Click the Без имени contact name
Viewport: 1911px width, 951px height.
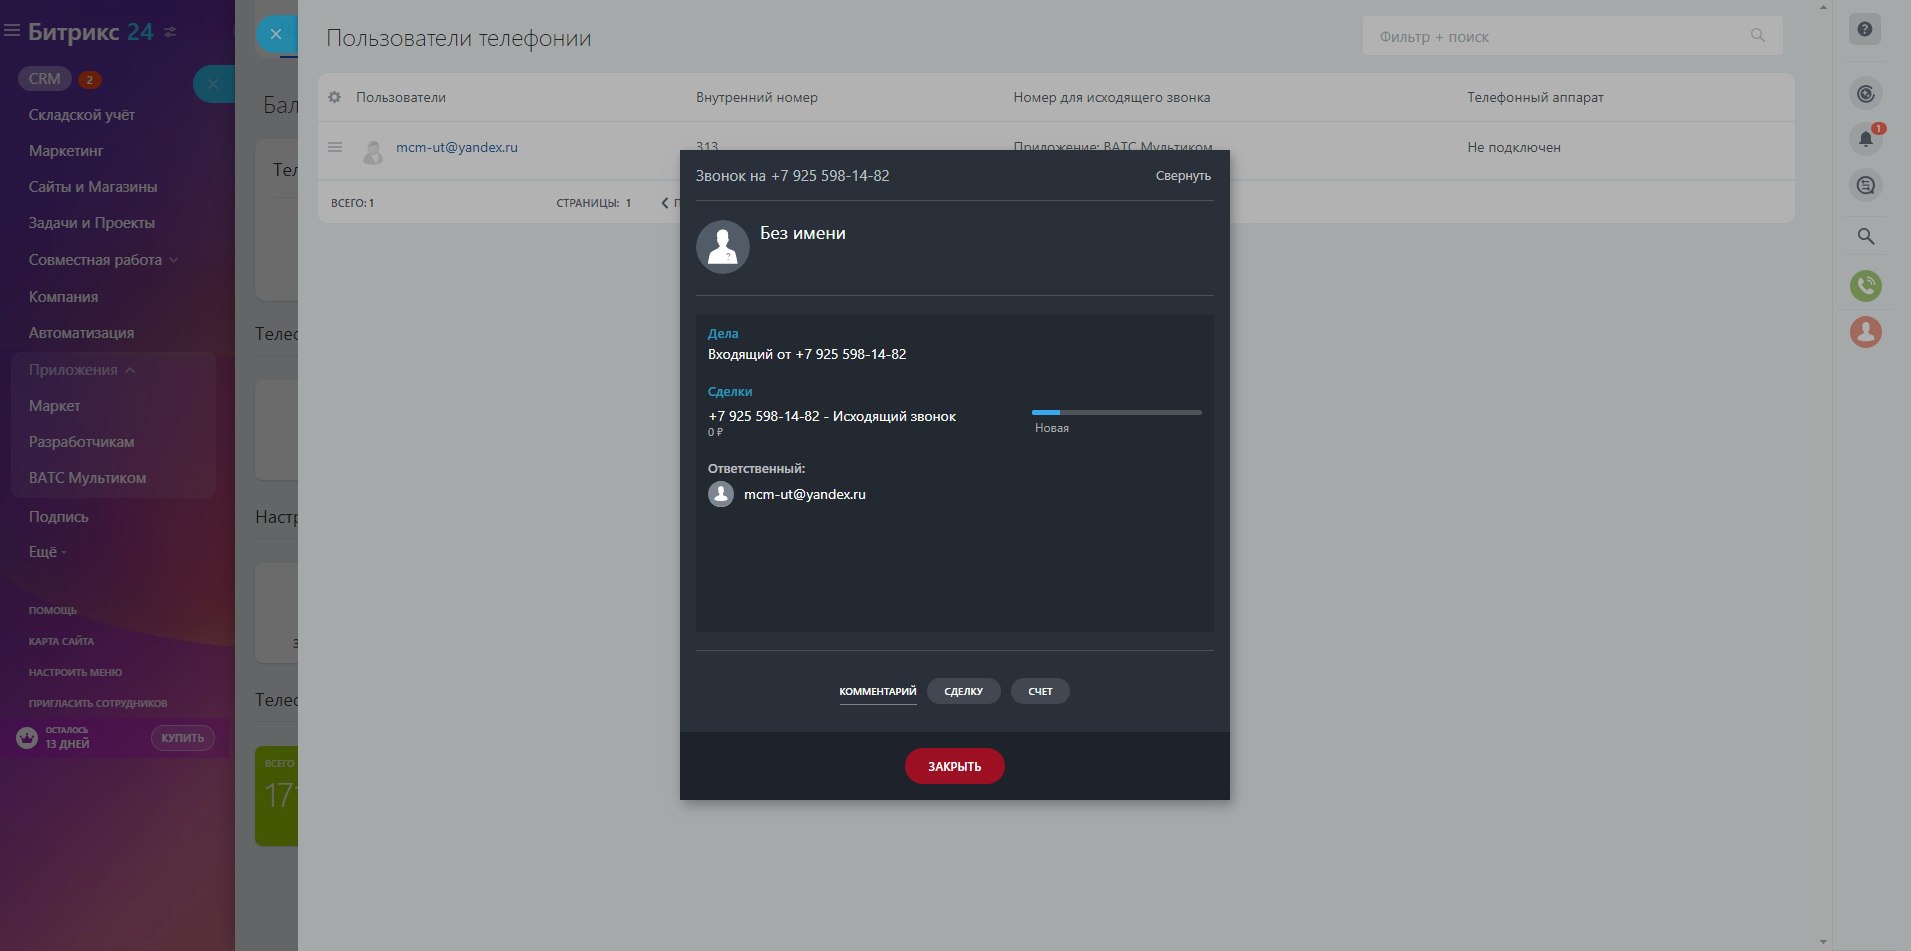pos(803,233)
